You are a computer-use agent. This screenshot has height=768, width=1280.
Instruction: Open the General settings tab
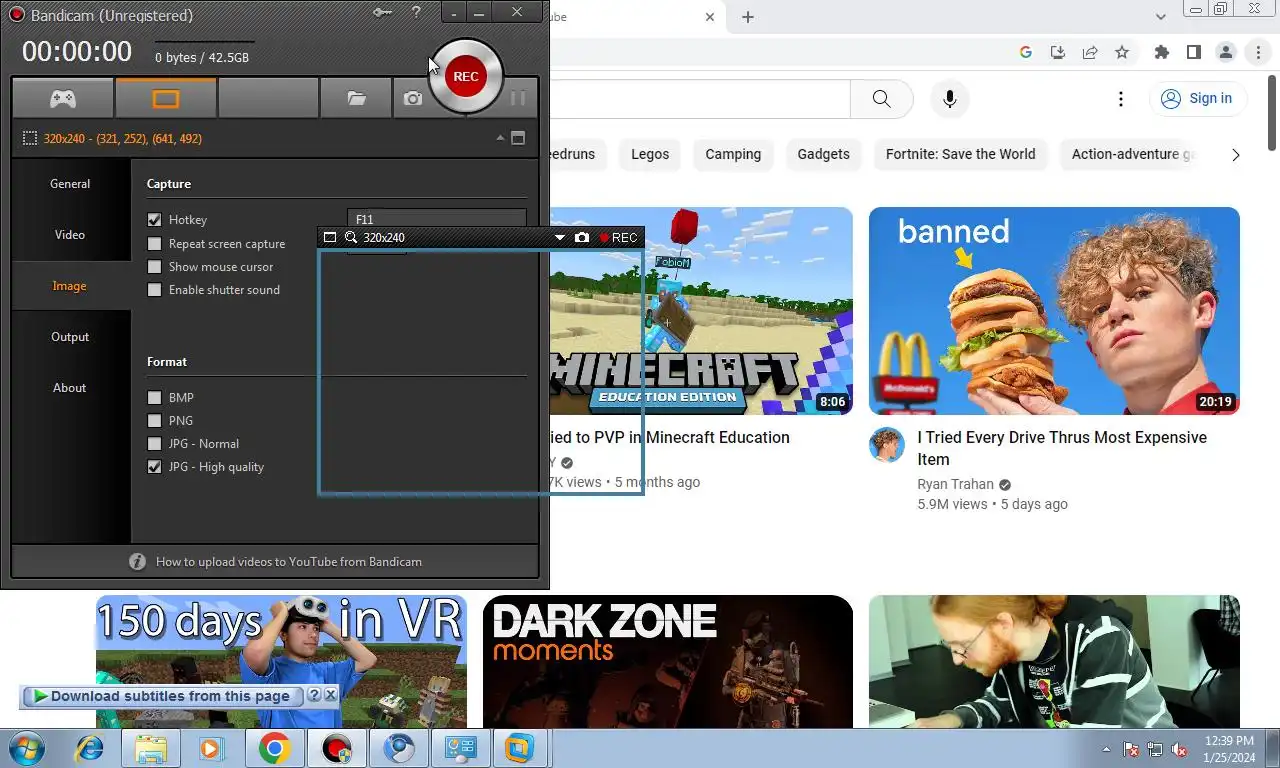(70, 184)
